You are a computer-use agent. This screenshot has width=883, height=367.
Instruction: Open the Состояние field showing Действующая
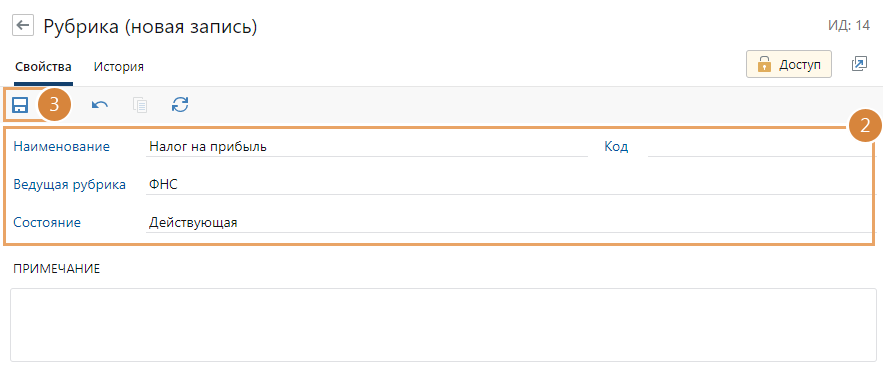click(509, 222)
